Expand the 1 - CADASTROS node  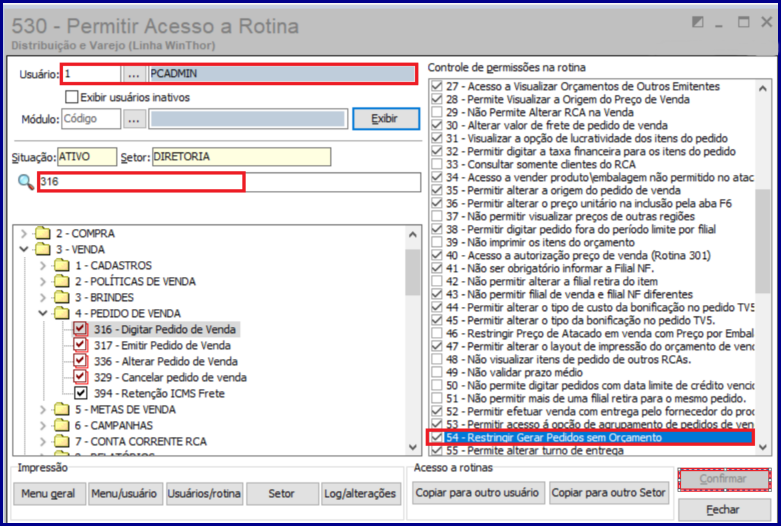(x=43, y=265)
